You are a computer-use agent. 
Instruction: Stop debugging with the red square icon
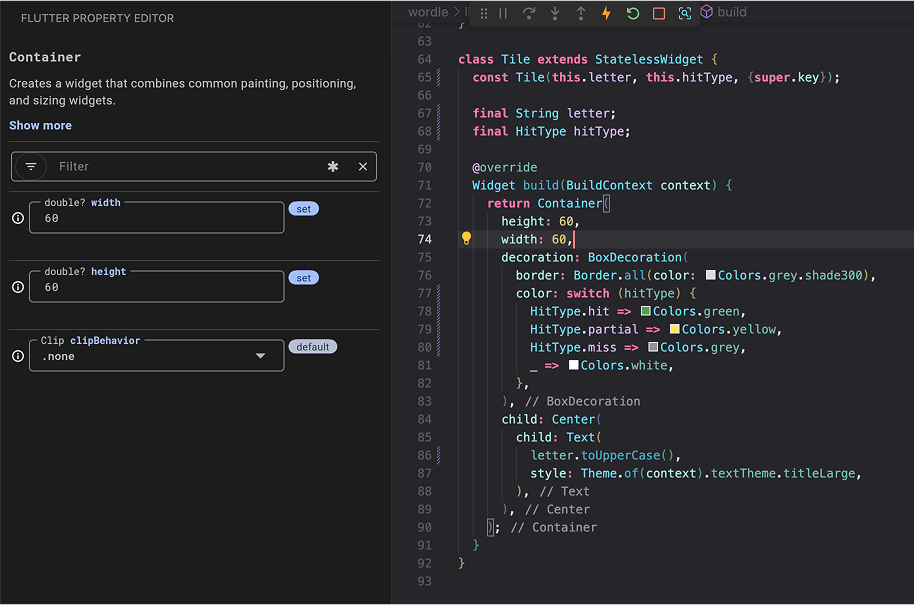659,12
